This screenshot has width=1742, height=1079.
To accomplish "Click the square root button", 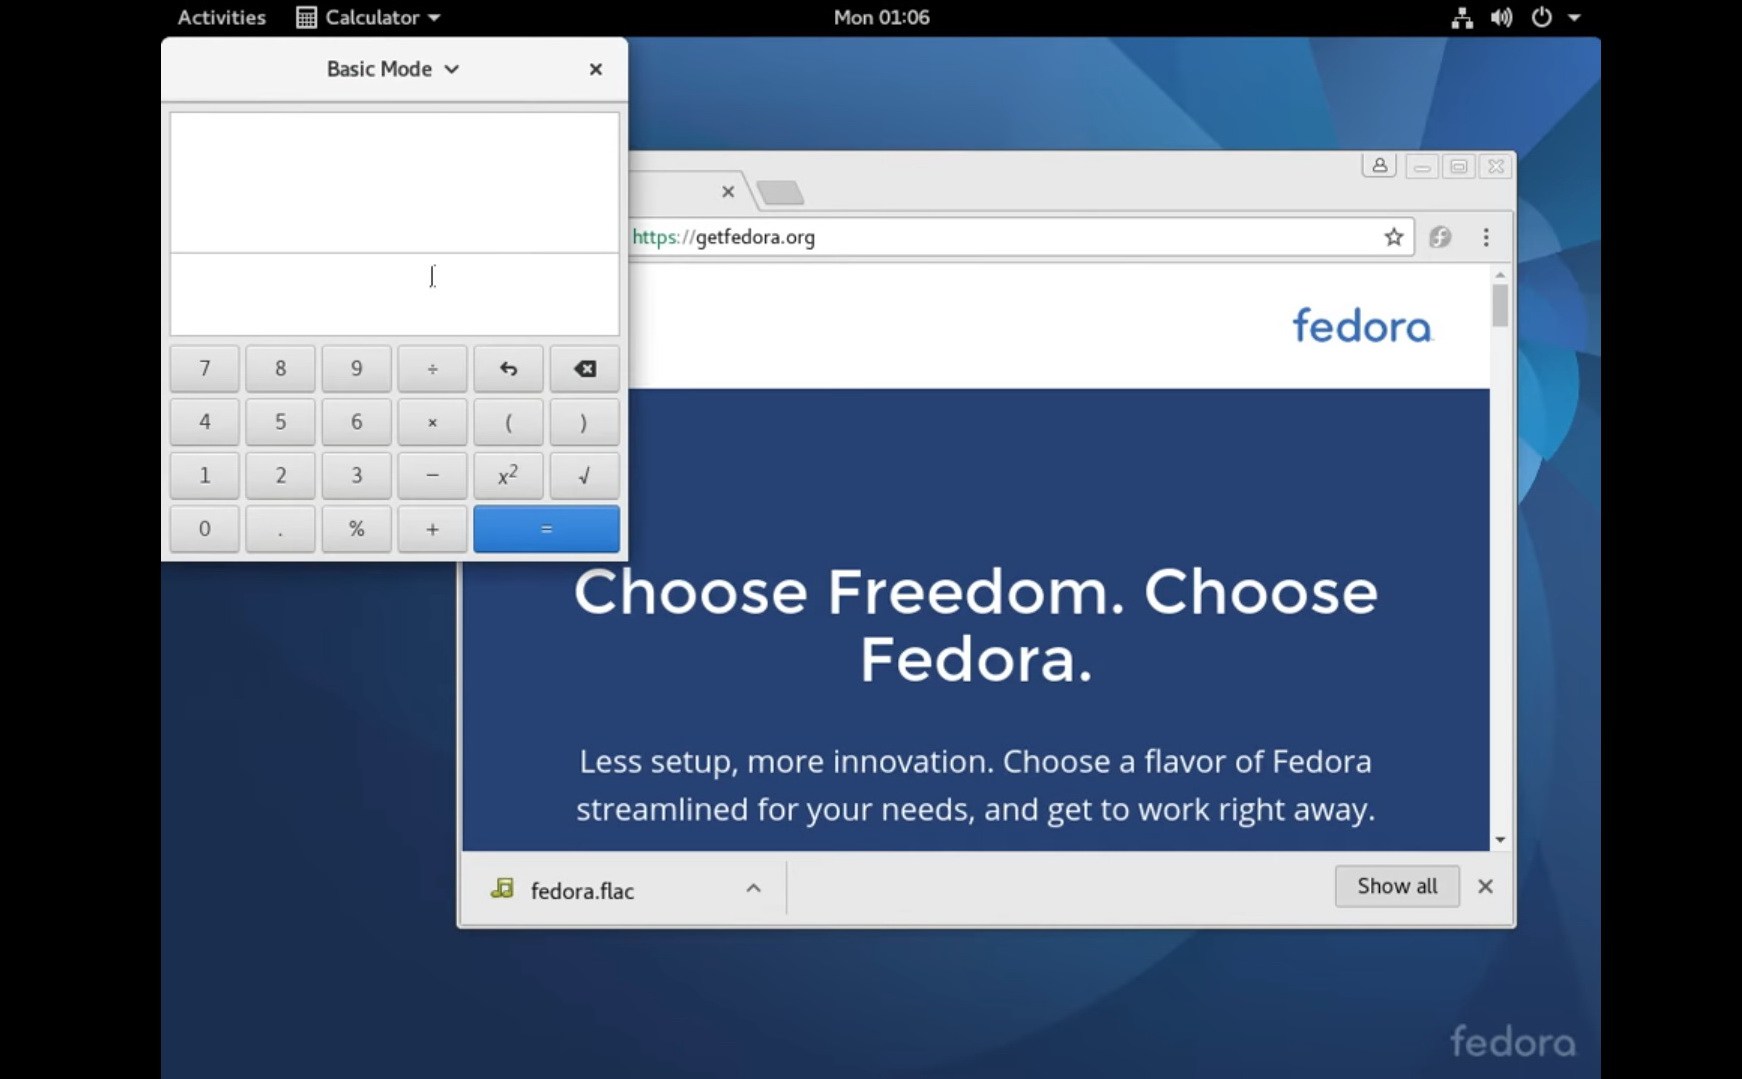I will coord(584,476).
